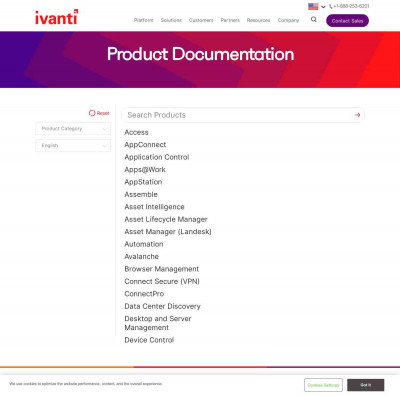Select Data Center Discovery
Viewport: 400px width, 396px height.
pos(162,306)
